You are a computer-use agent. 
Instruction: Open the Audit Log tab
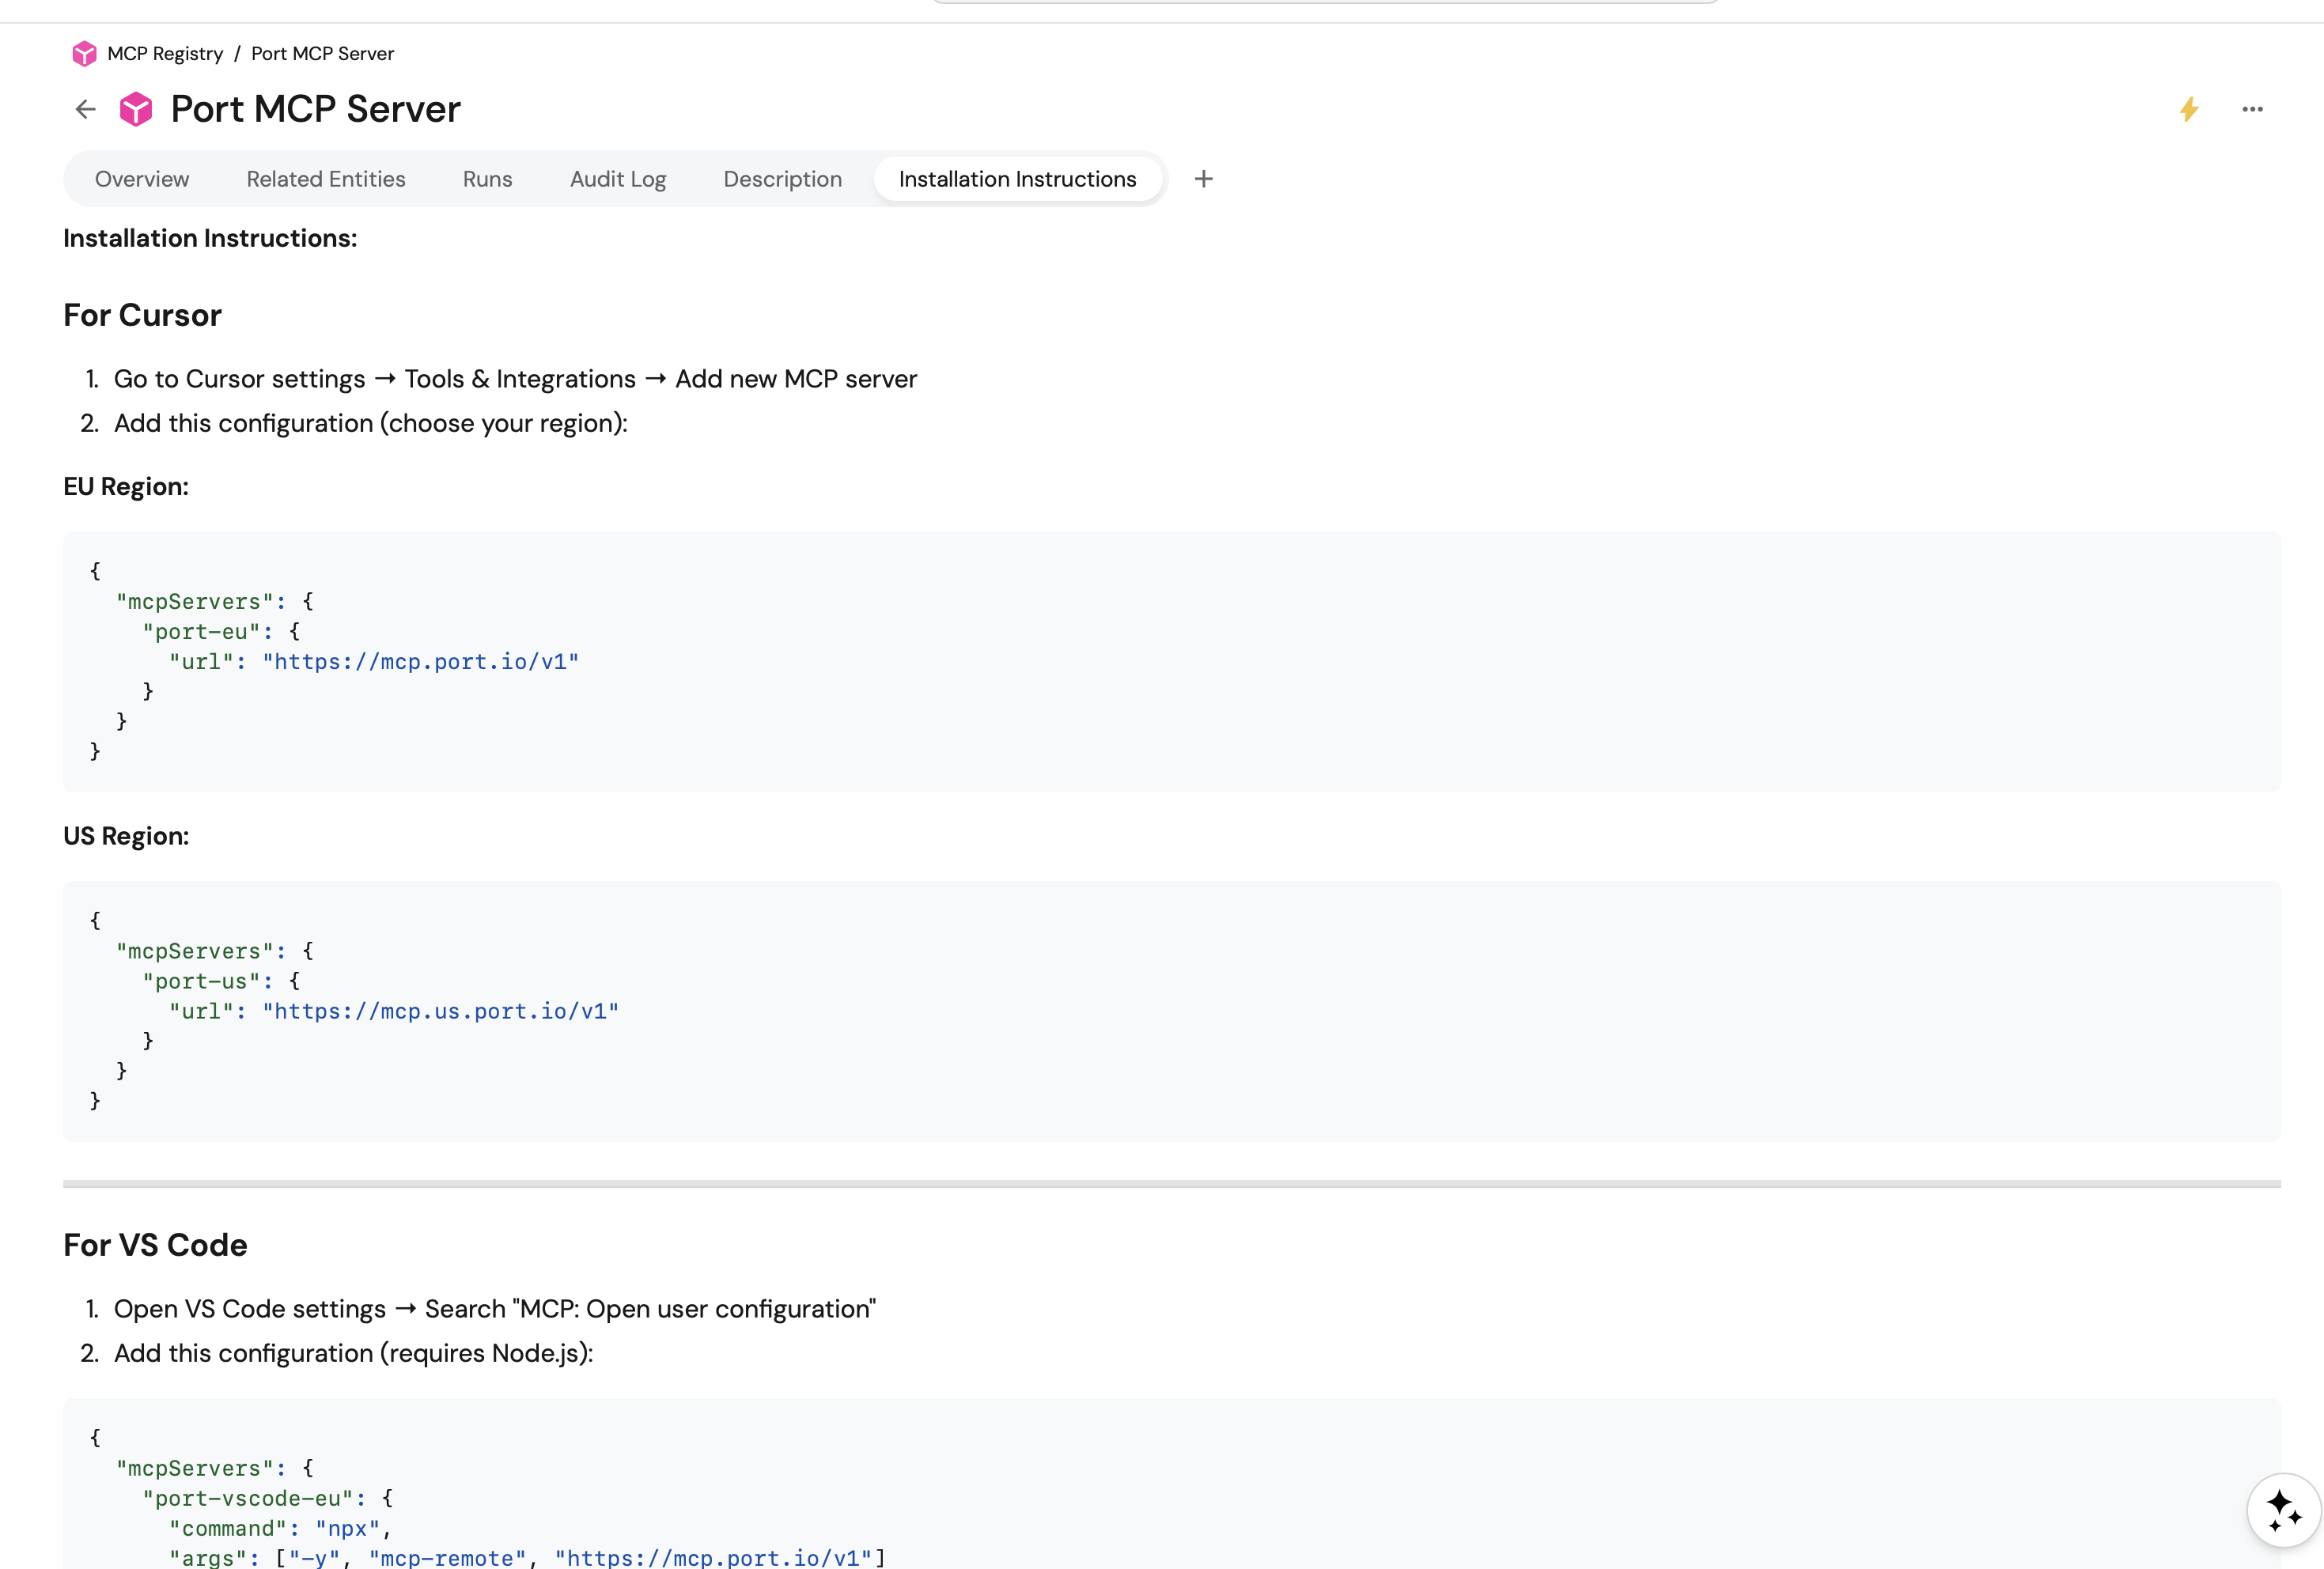tap(618, 179)
